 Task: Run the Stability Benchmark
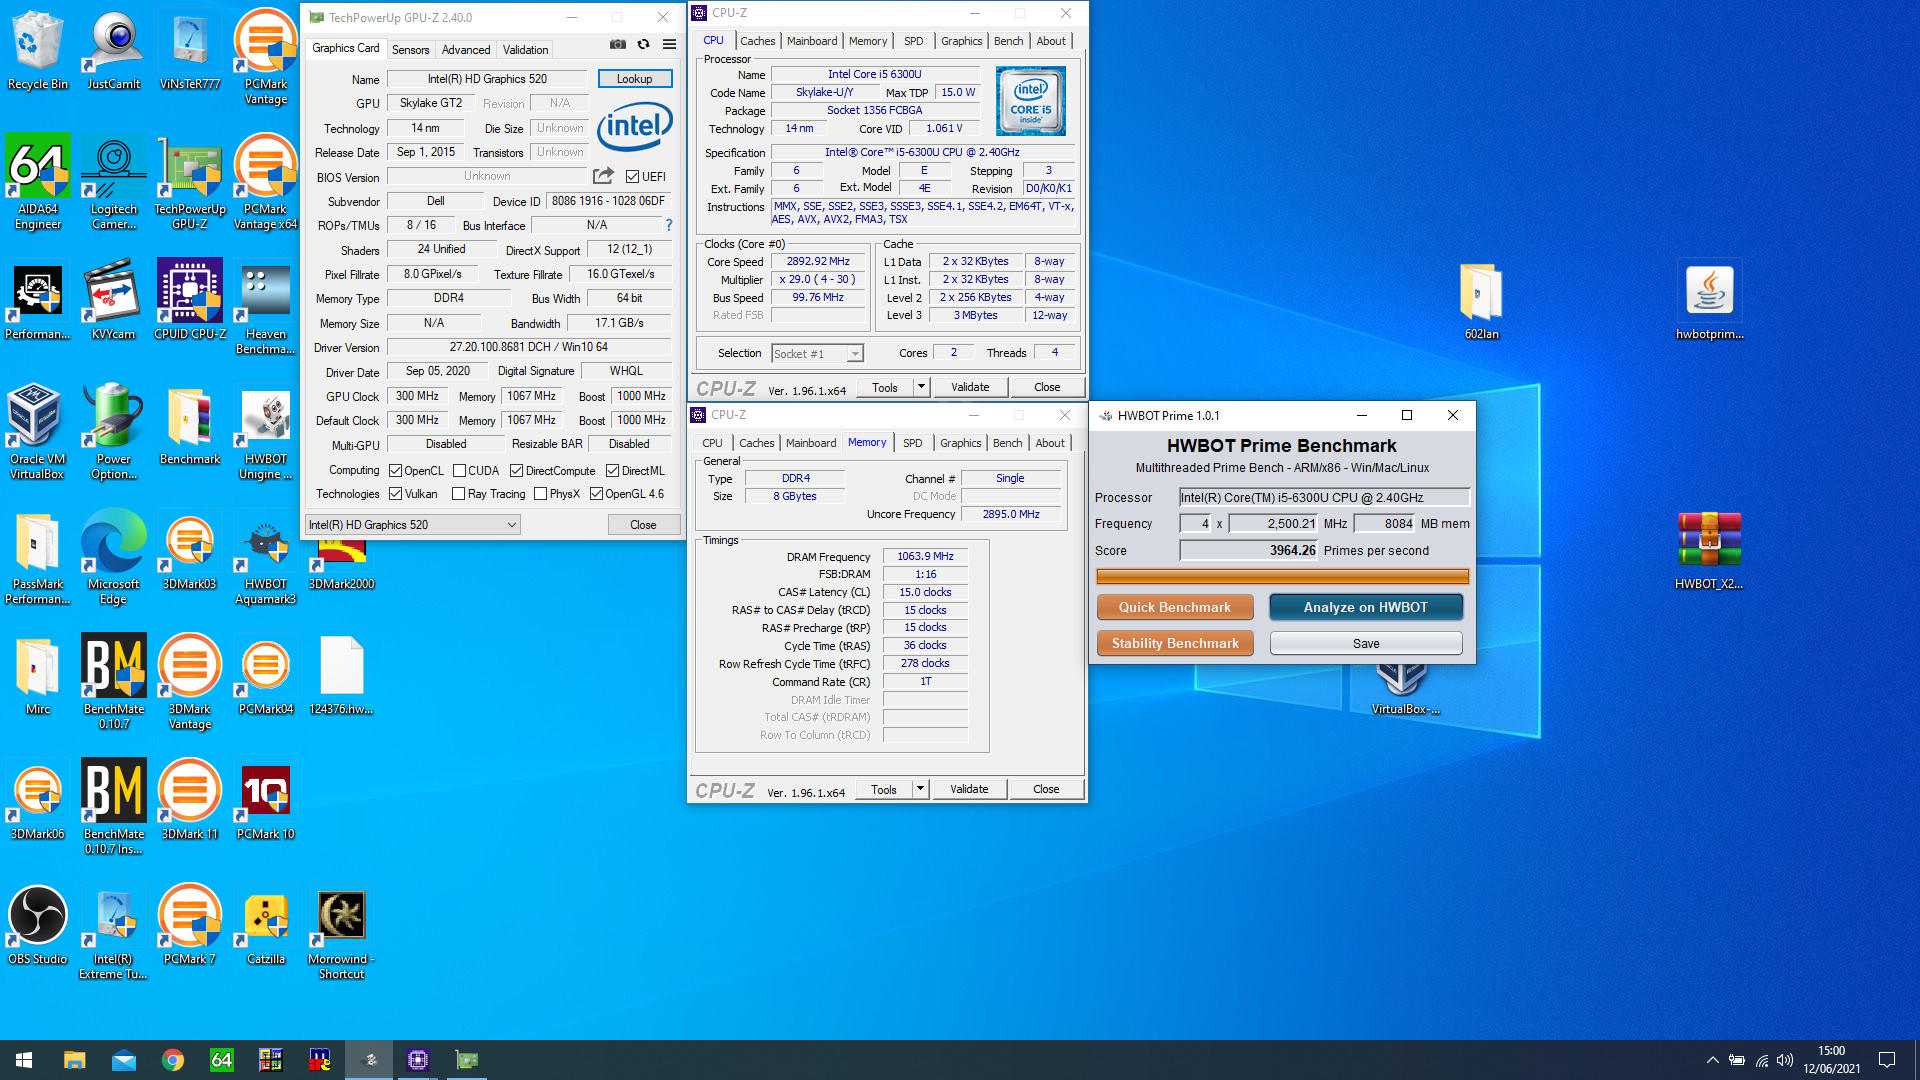(1175, 643)
